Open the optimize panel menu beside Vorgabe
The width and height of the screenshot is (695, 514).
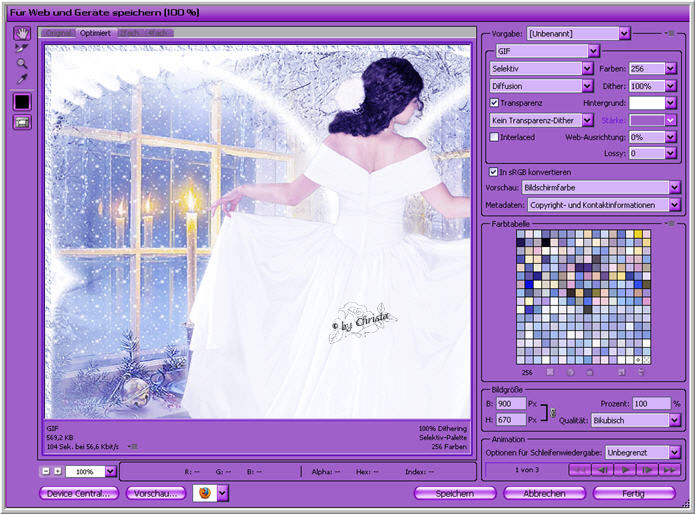(x=670, y=33)
